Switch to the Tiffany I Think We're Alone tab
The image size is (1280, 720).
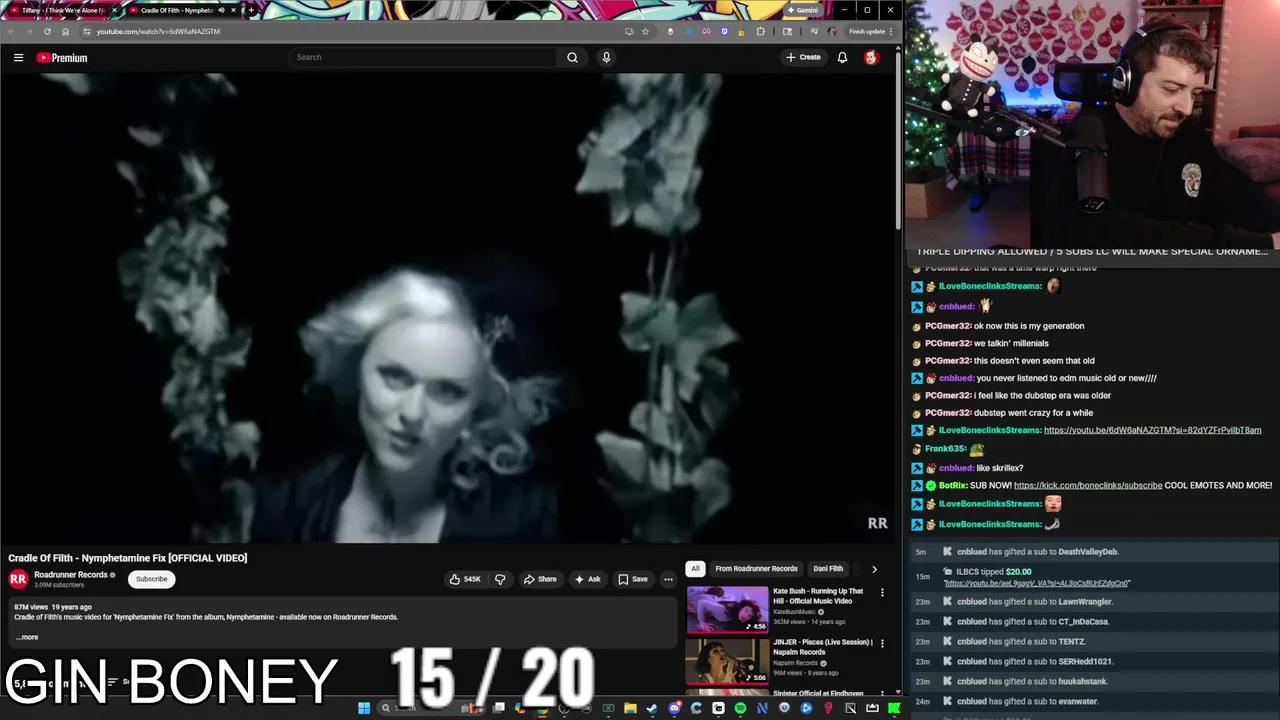click(x=63, y=10)
